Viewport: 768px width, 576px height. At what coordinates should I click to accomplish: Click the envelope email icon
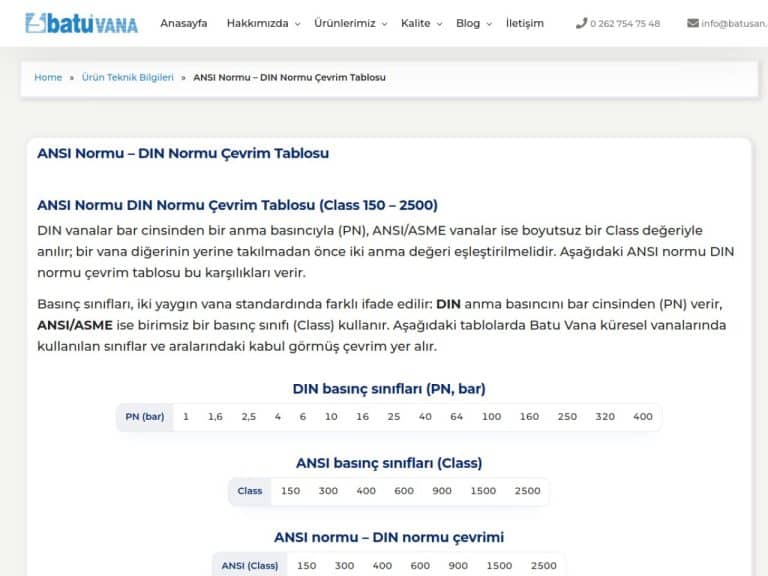pyautogui.click(x=693, y=23)
